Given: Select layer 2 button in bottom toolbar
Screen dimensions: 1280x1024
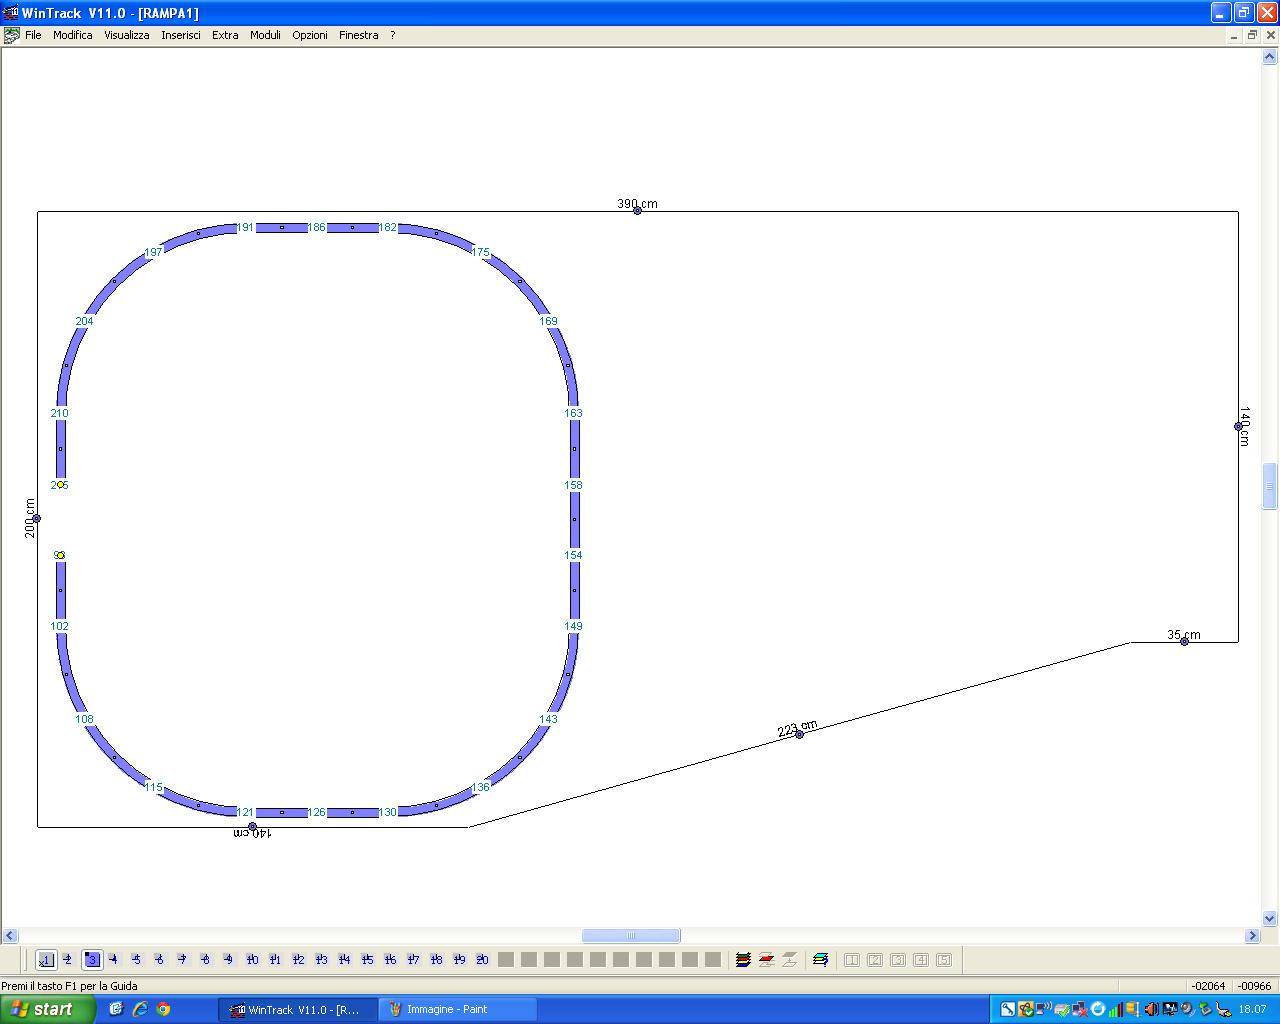Looking at the screenshot, I should [68, 960].
